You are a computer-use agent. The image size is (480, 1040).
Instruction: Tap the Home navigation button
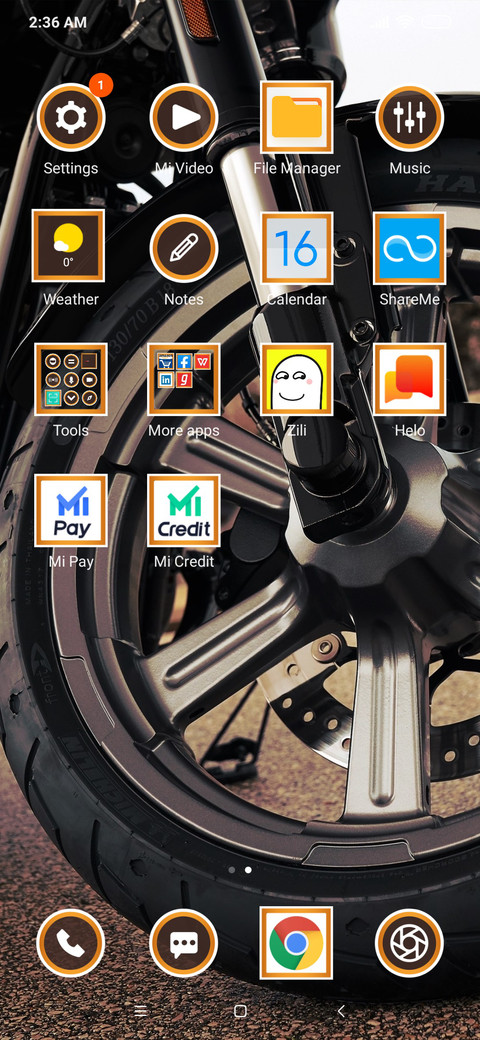[x=241, y=1011]
